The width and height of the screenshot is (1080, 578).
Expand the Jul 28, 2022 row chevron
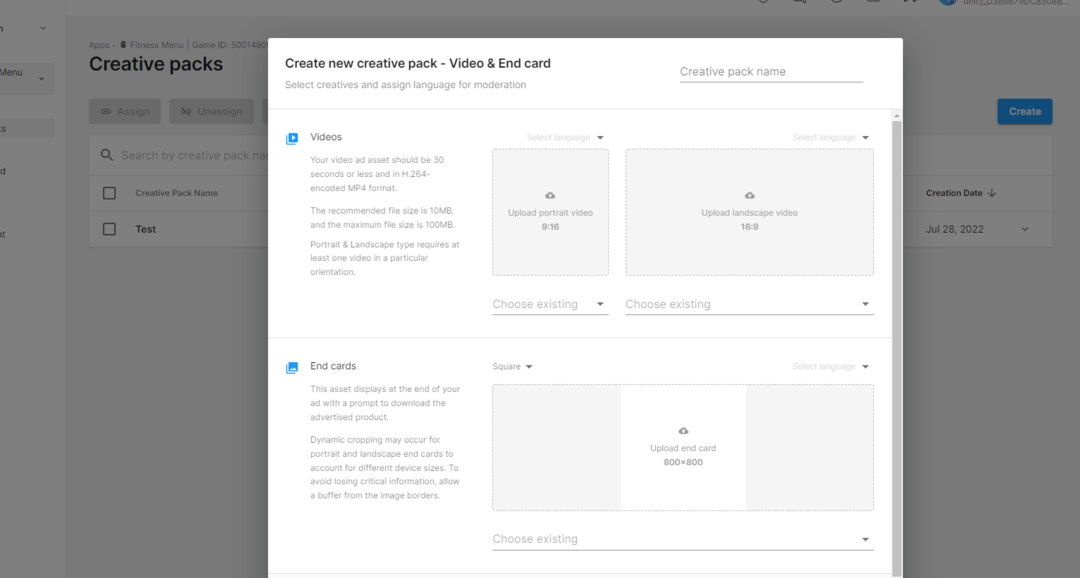(1025, 229)
